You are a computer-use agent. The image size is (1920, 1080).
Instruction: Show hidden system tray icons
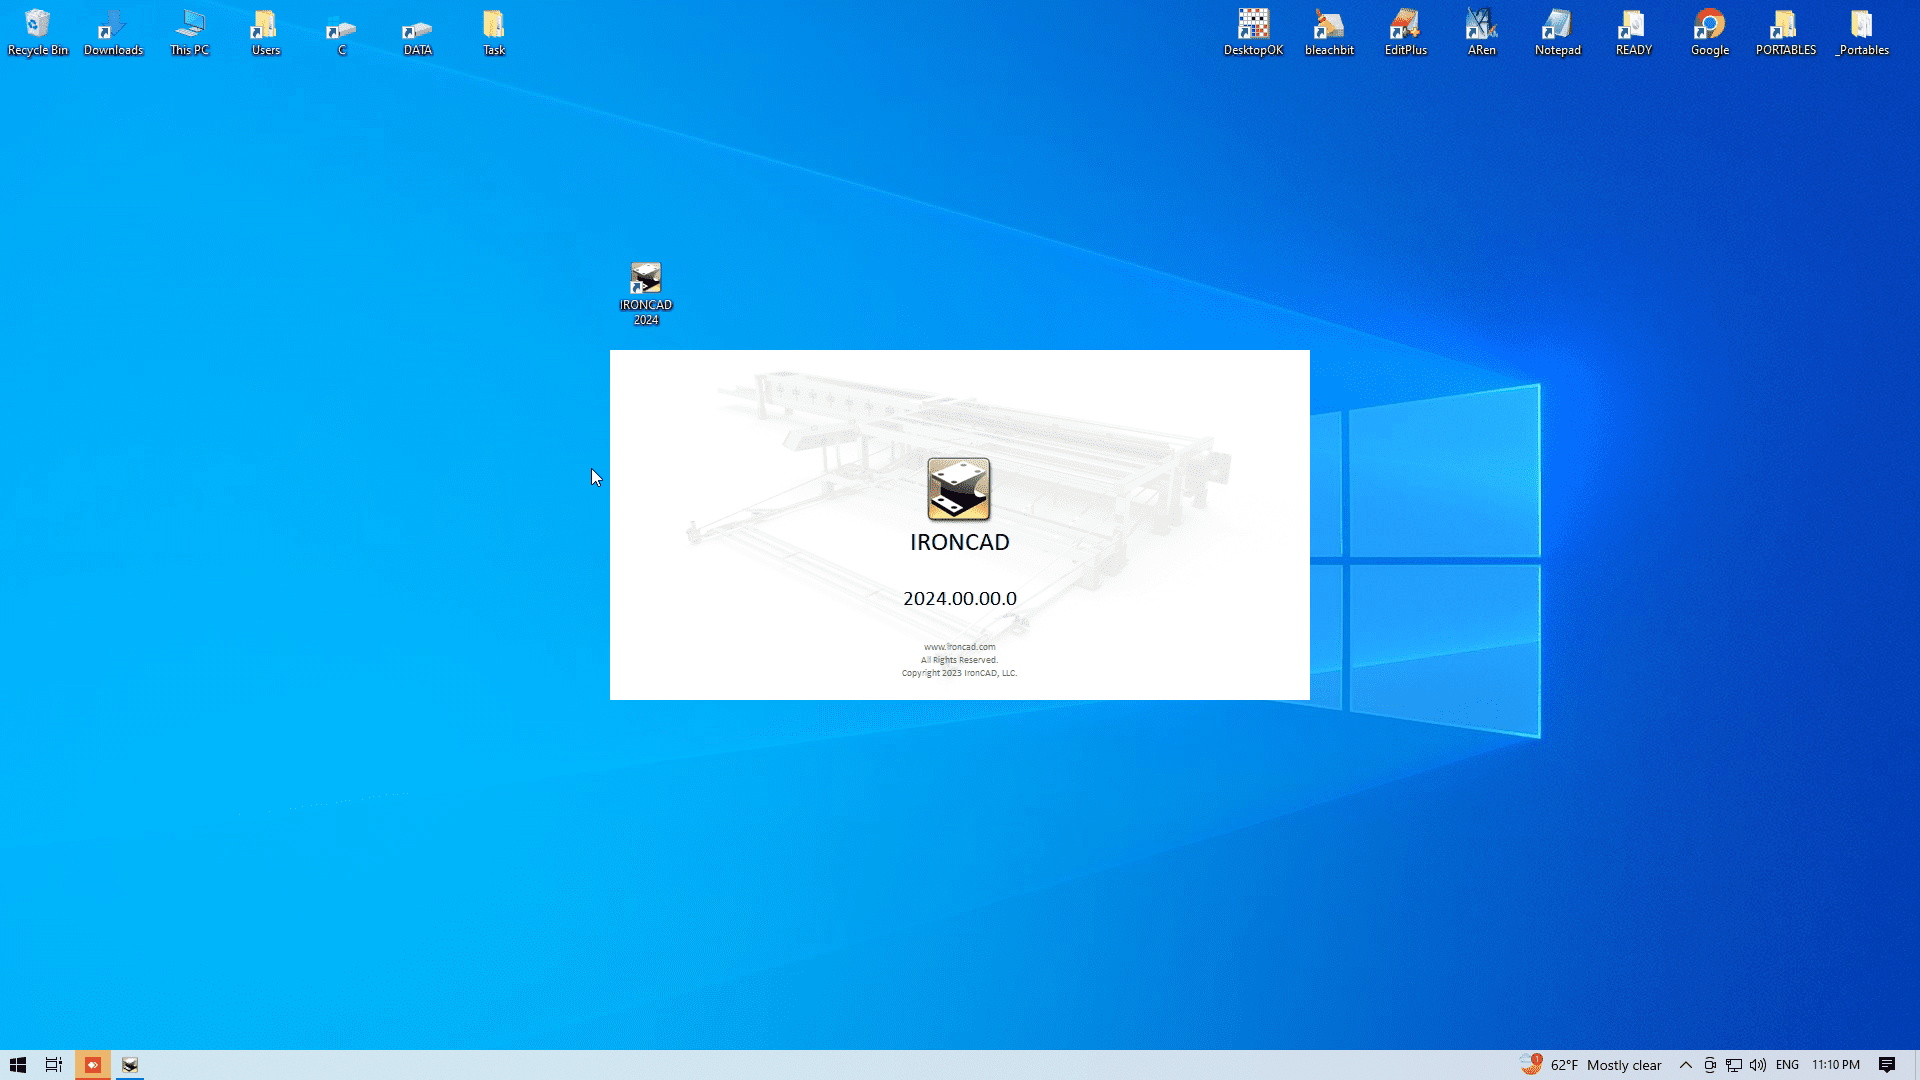[x=1686, y=1065]
